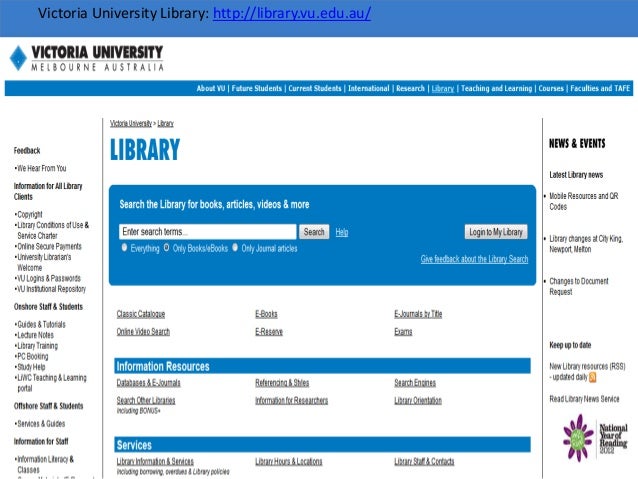Open Information for Researchers link

point(292,400)
